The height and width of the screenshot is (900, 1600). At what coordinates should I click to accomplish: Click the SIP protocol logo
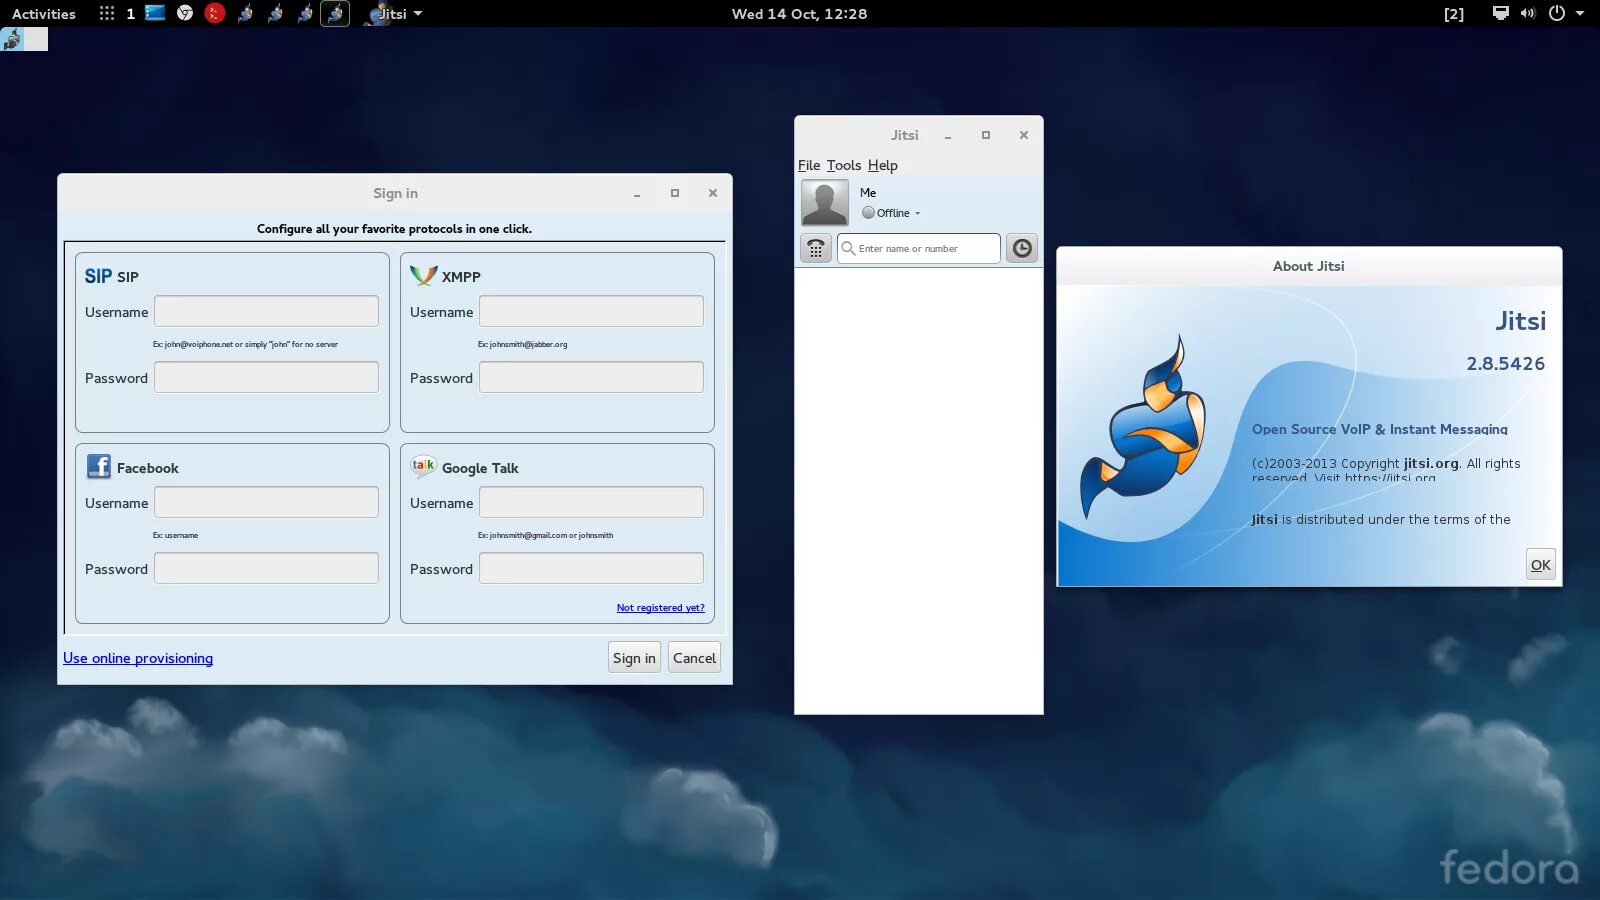click(98, 276)
